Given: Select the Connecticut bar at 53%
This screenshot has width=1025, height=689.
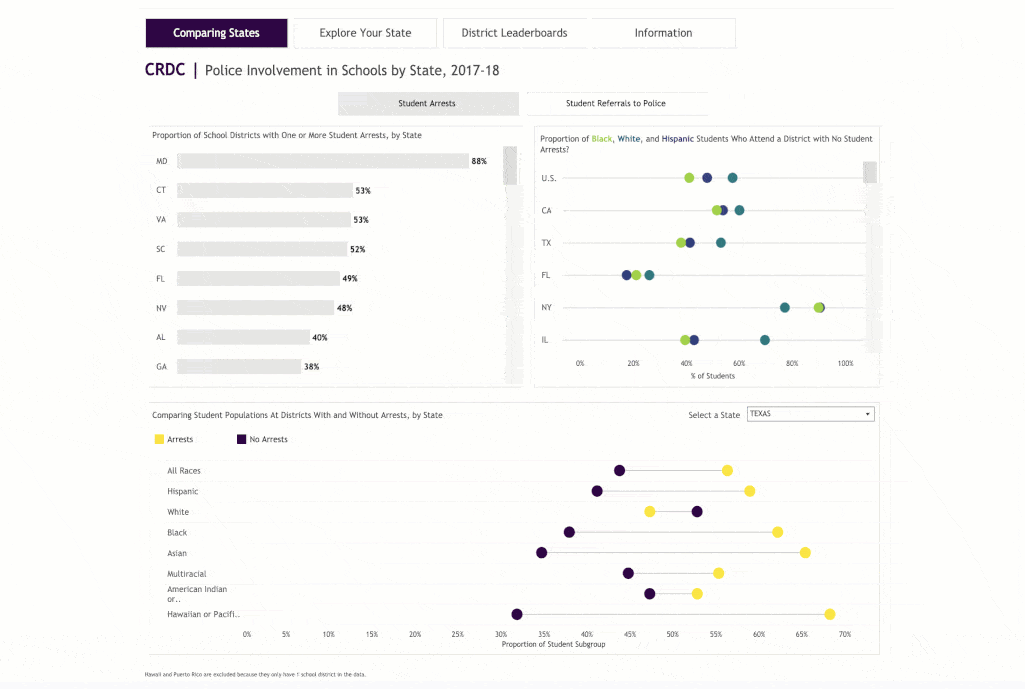Looking at the screenshot, I should 265,190.
